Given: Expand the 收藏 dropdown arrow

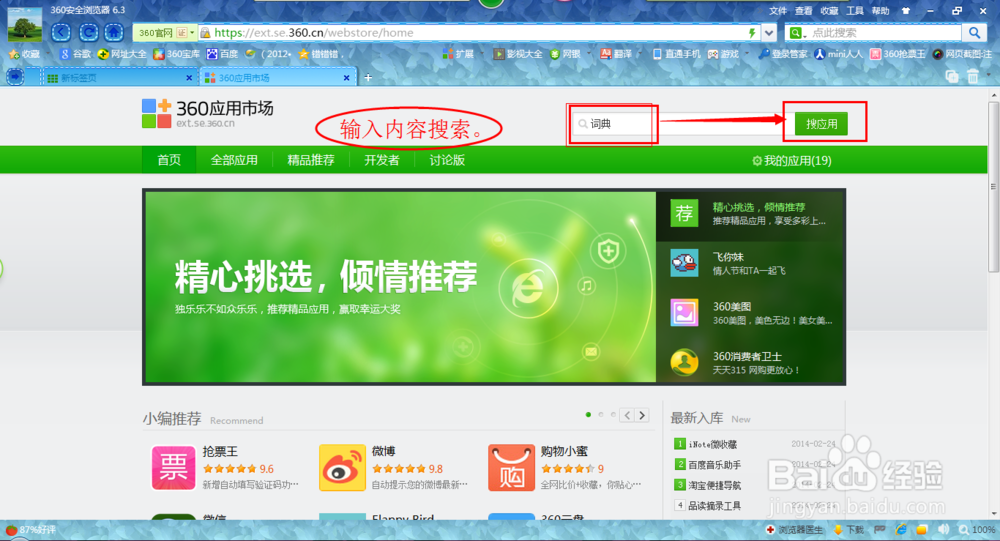Looking at the screenshot, I should click(46, 54).
